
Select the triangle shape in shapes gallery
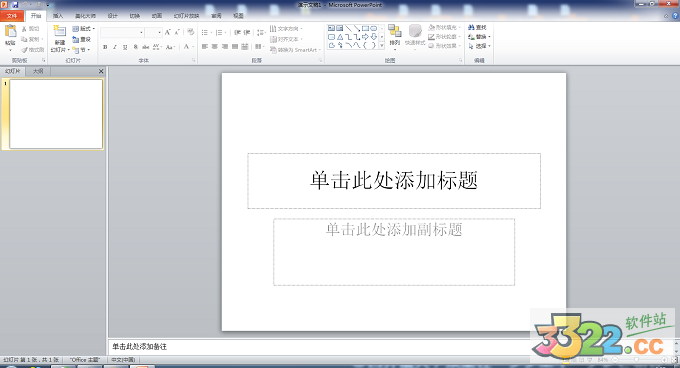[x=340, y=37]
